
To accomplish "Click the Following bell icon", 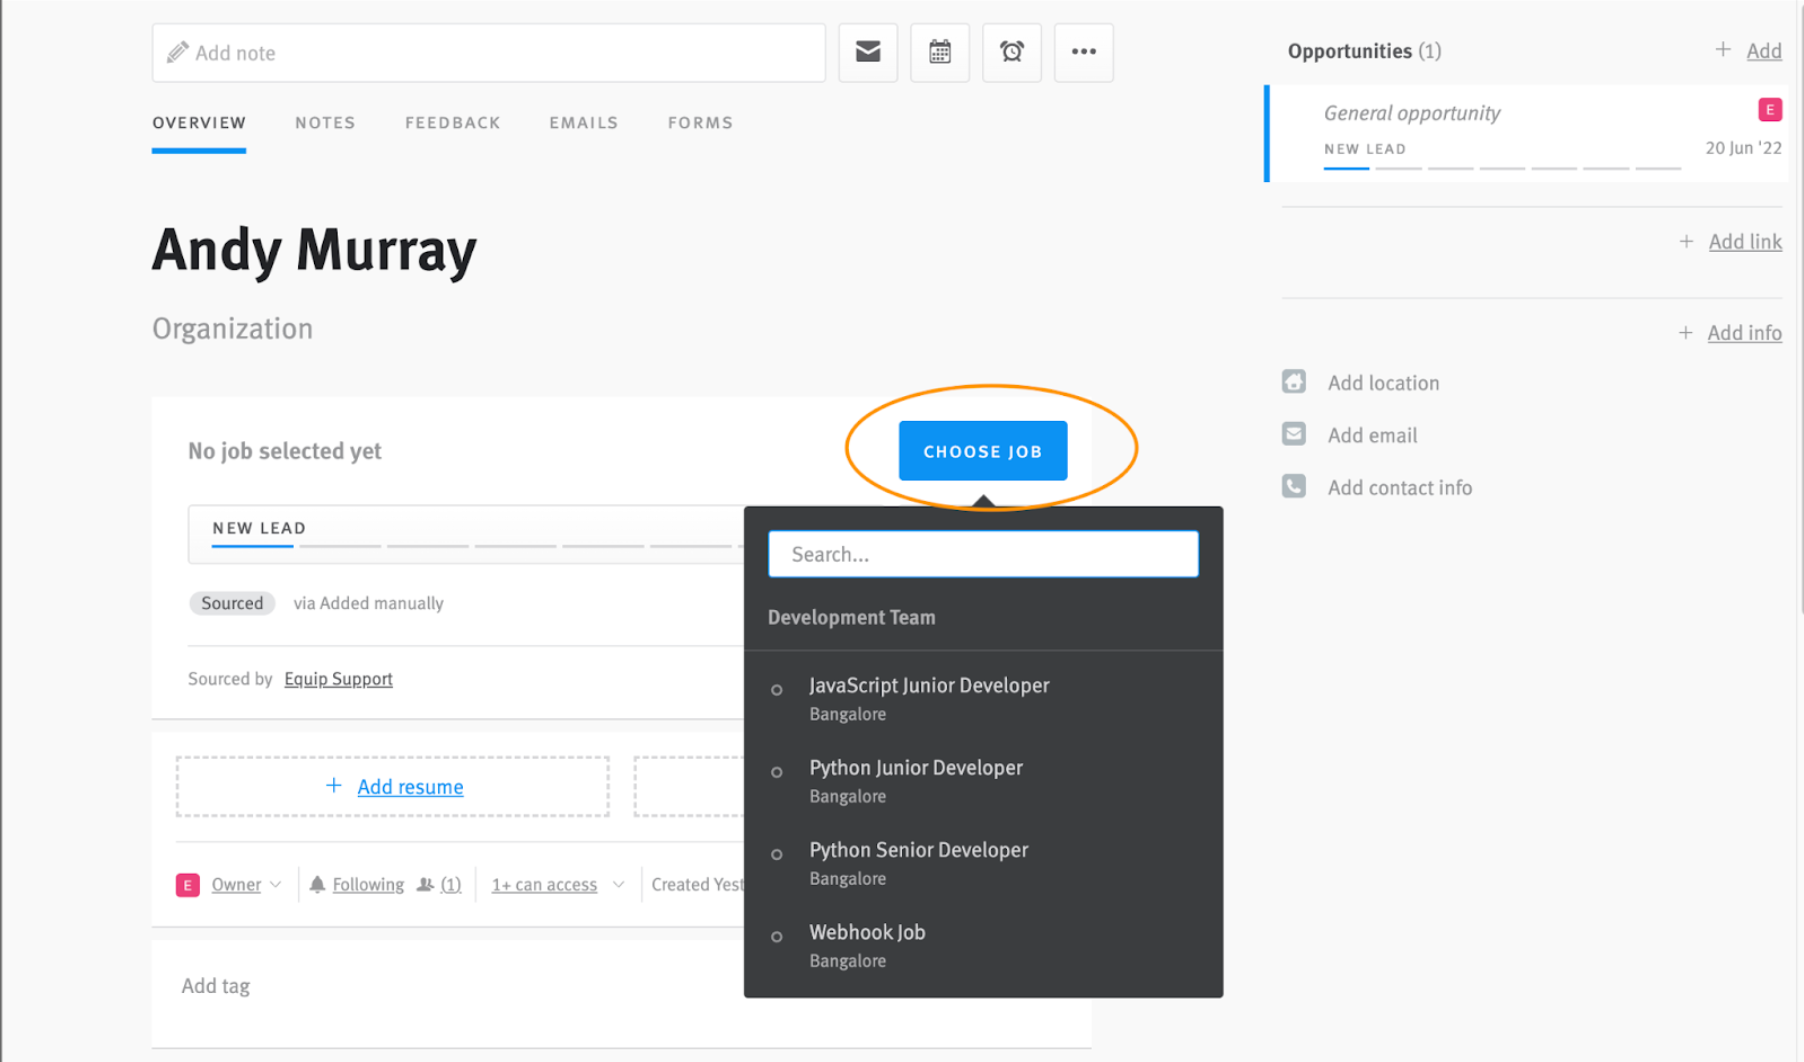I will click(x=317, y=884).
